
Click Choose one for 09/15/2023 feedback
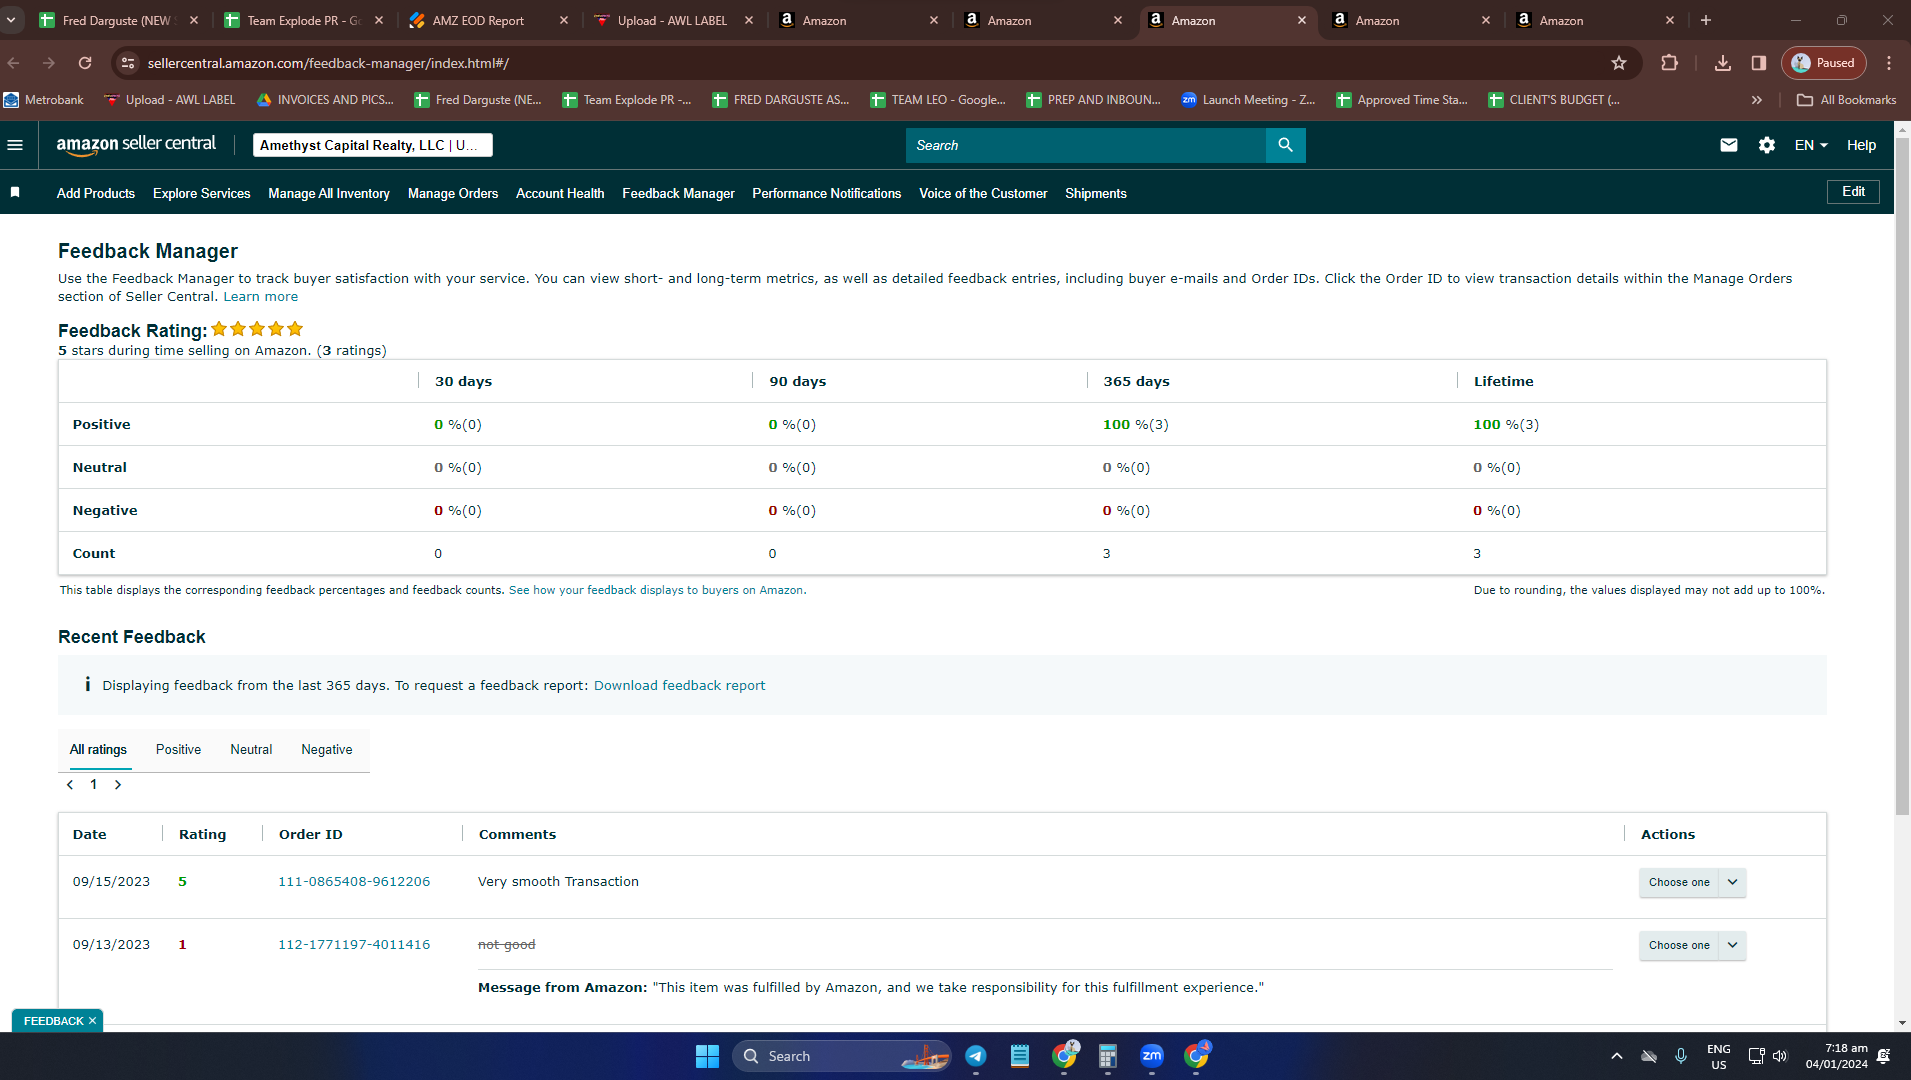coord(1679,882)
